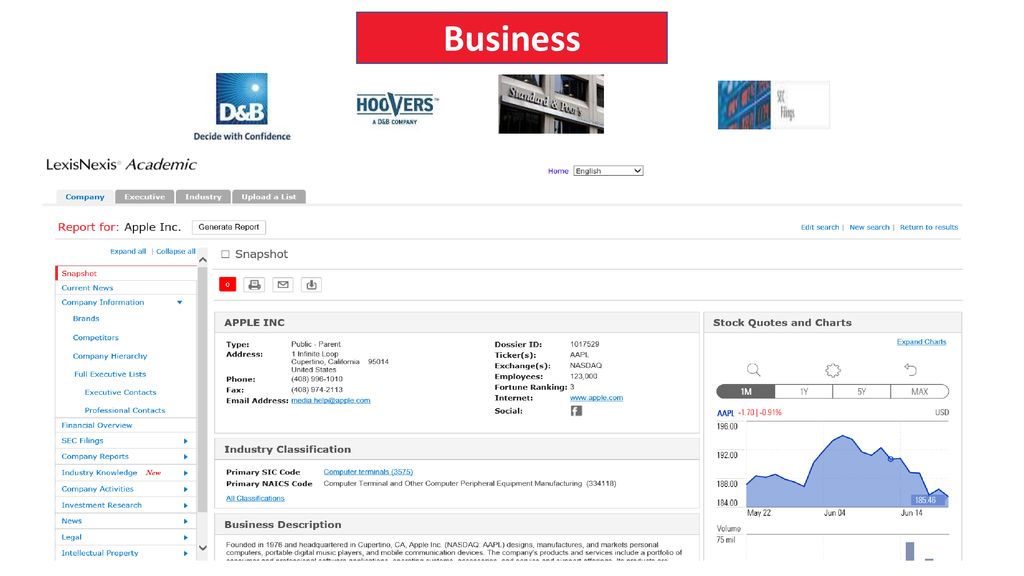
Task: Click the New search link
Action: click(x=869, y=227)
